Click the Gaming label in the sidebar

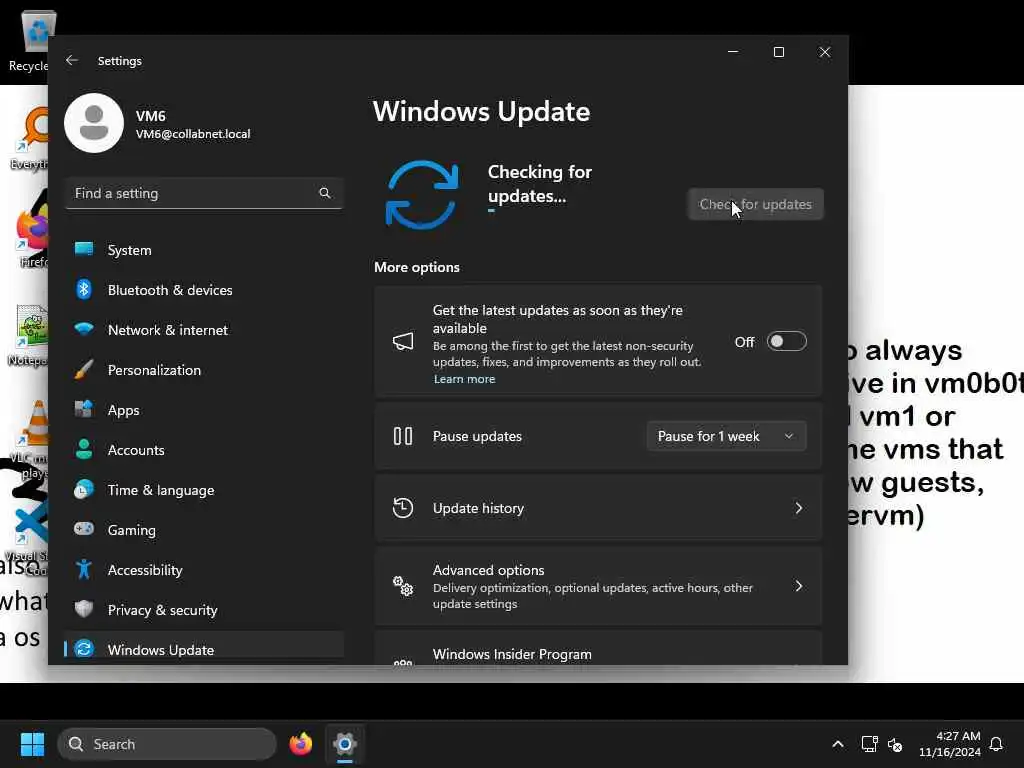tap(132, 530)
